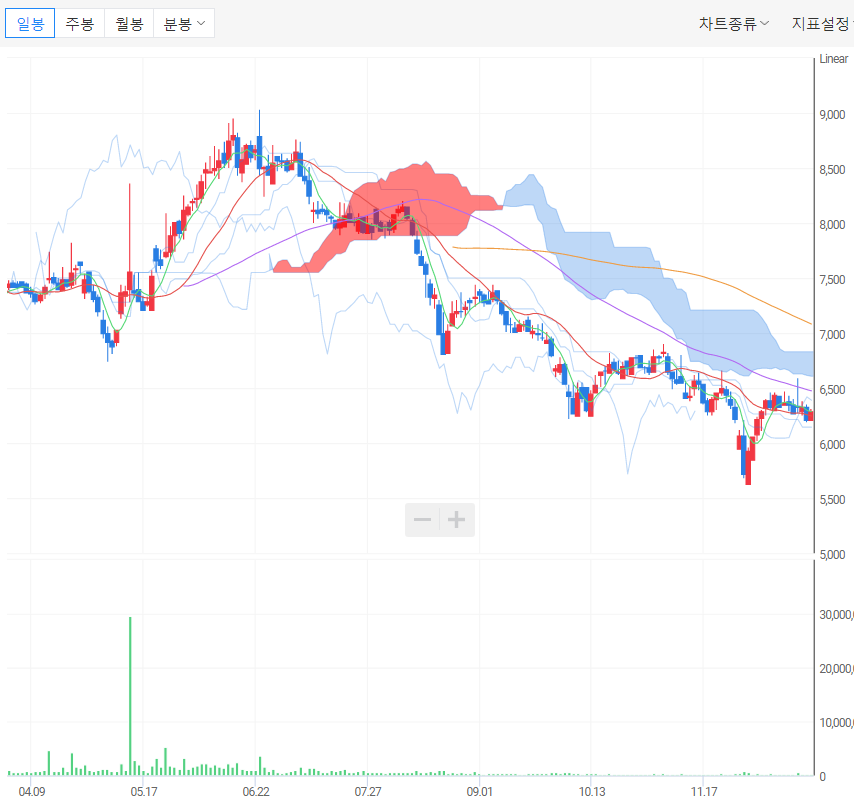854x806 pixels.
Task: Click the 8,000 price axis label
Action: click(x=832, y=224)
